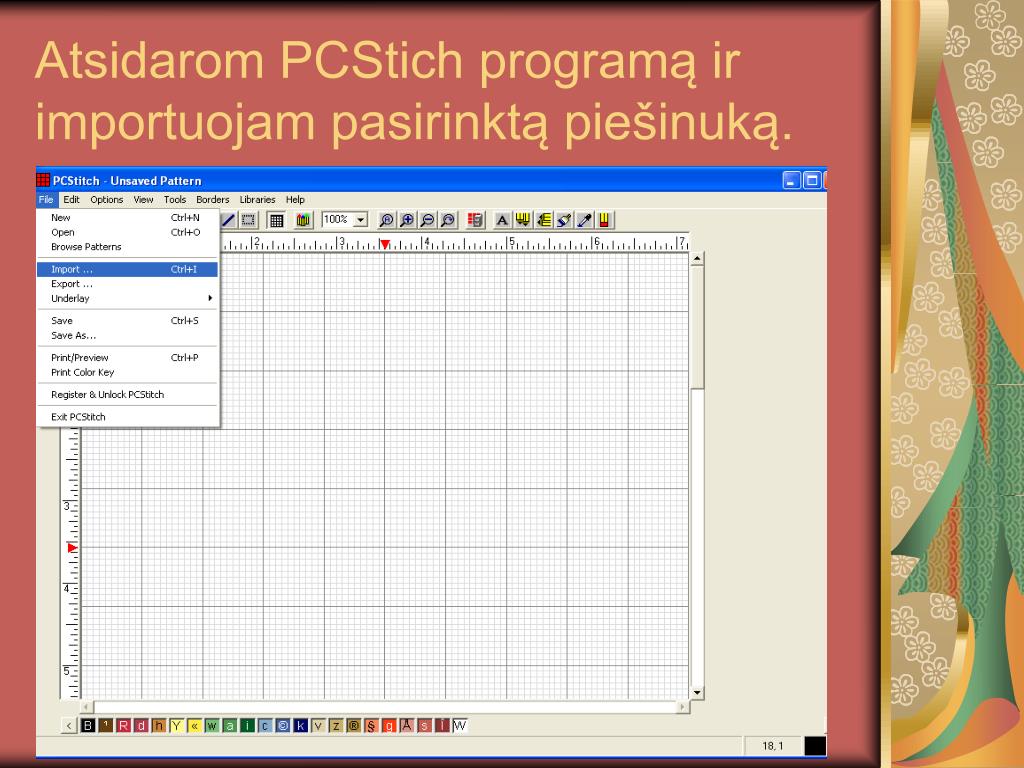Screen dimensions: 1024x768
Task: Click the red pattern calculator icon
Action: (475, 220)
